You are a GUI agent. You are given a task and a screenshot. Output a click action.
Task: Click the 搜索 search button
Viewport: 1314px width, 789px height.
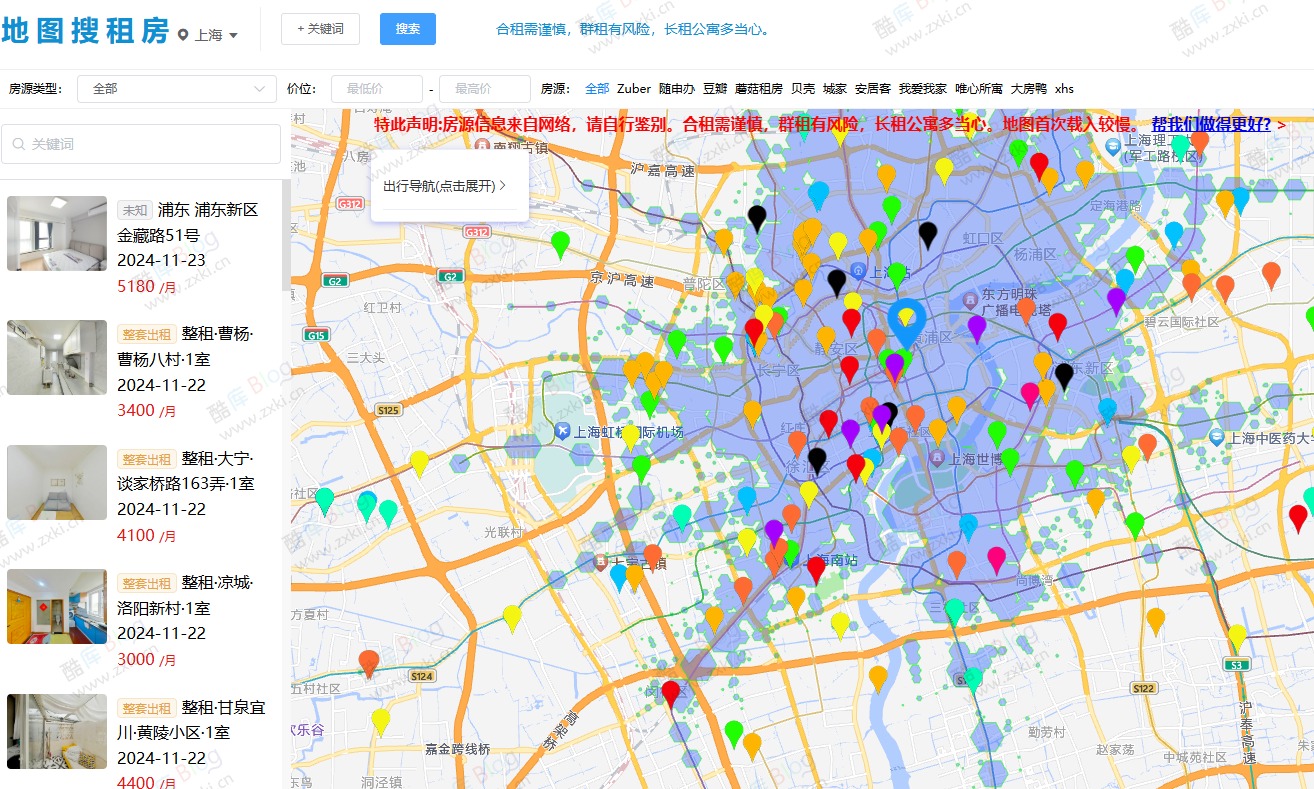406,29
